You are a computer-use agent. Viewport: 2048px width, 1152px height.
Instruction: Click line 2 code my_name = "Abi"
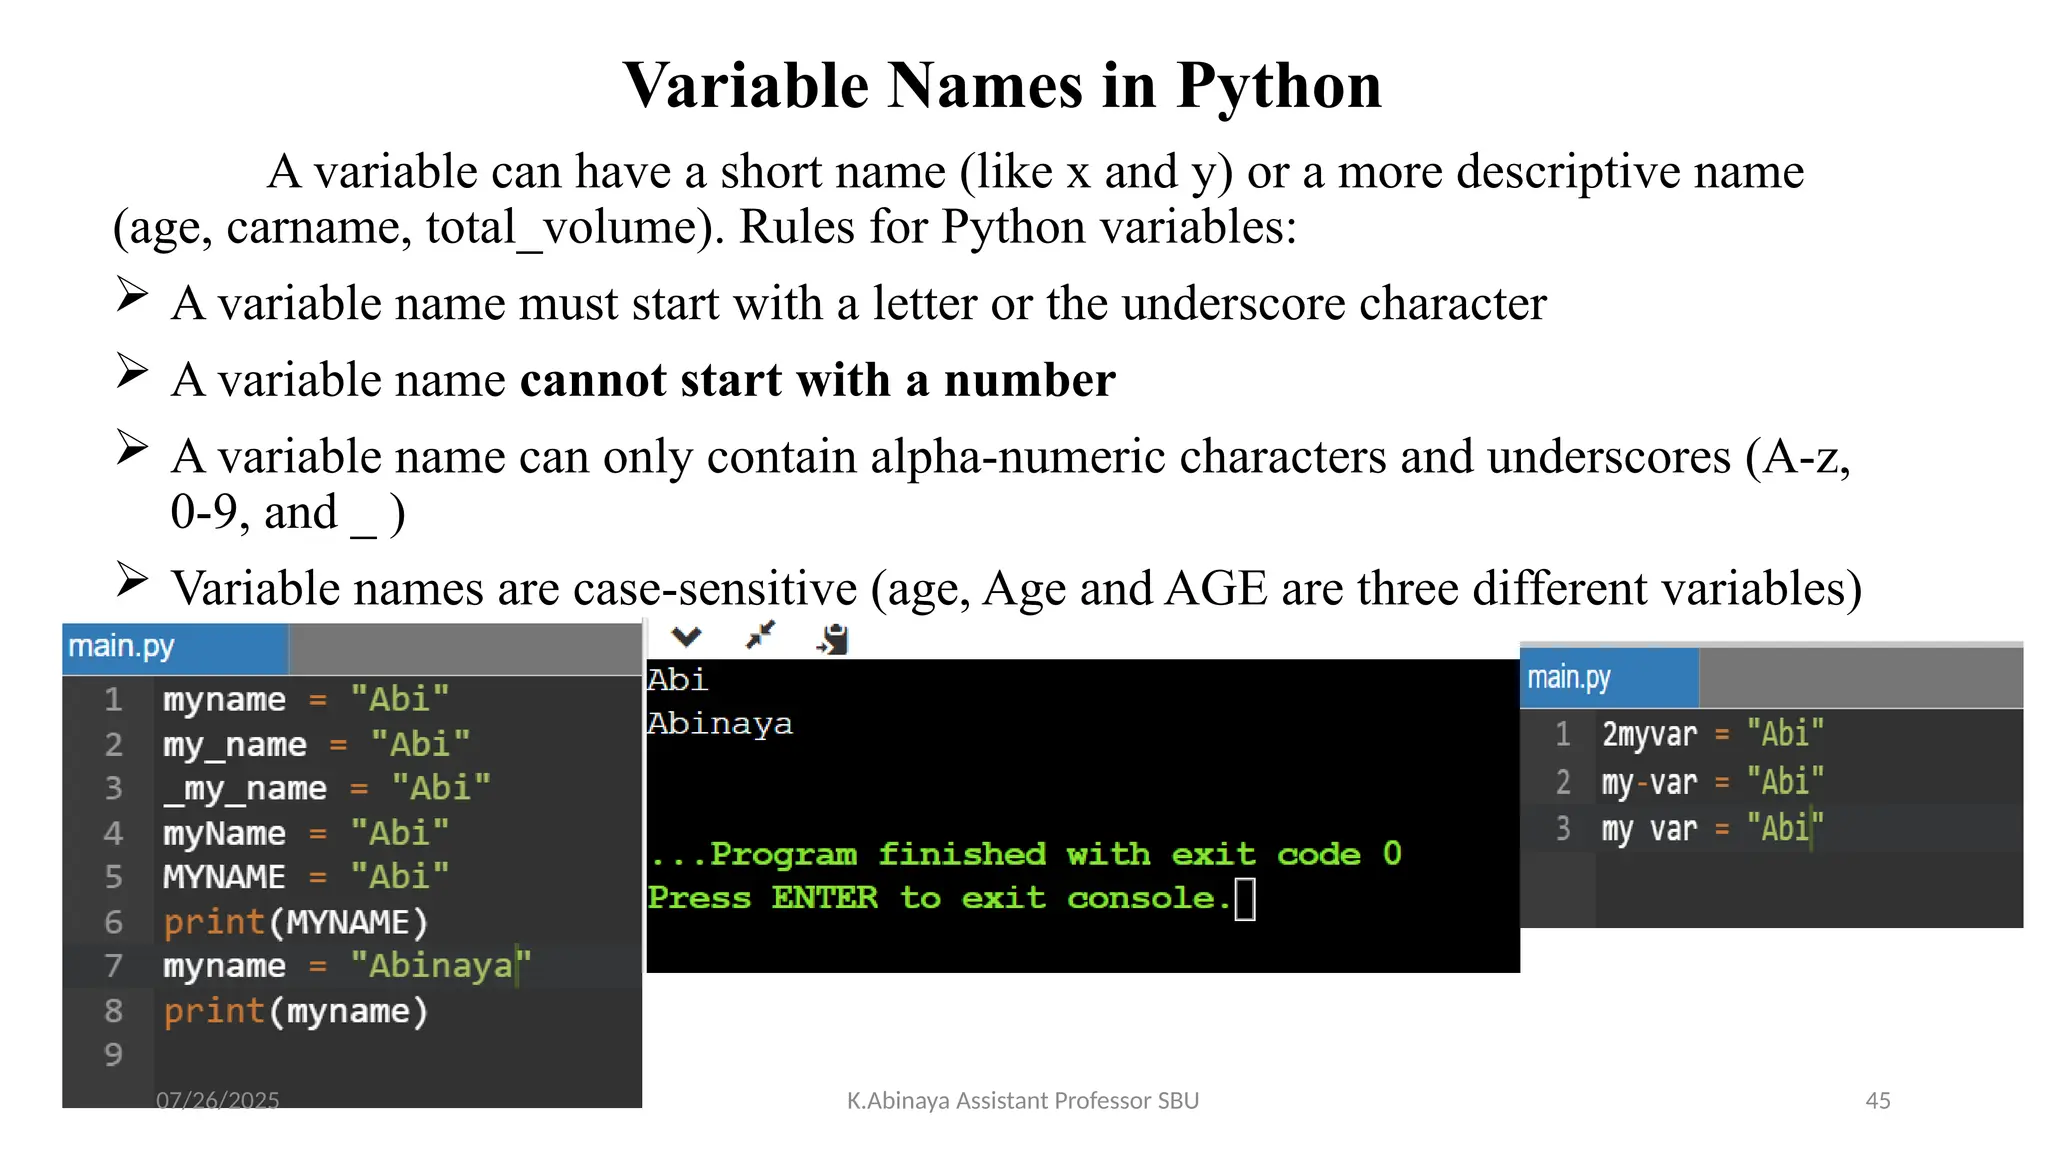tap(316, 744)
